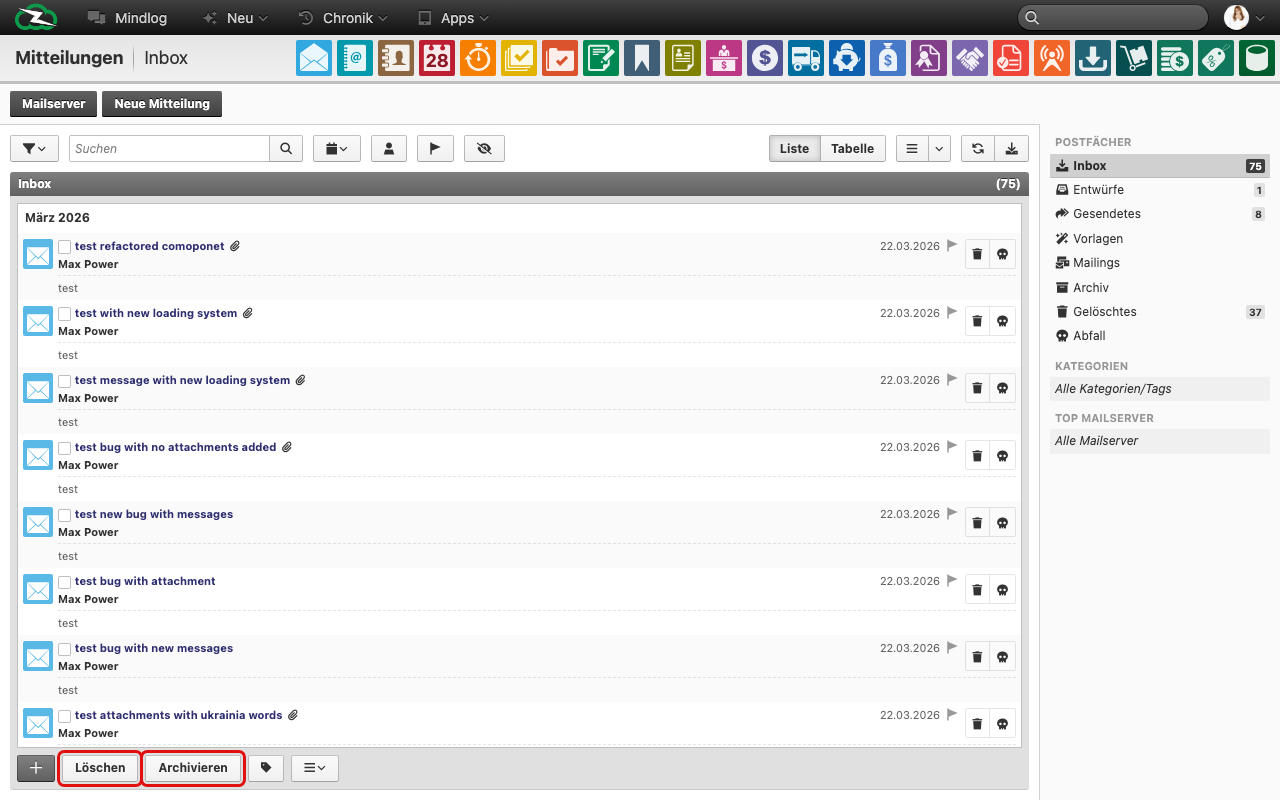Open the hand truck boxes icon
The image size is (1280, 800).
point(1134,58)
